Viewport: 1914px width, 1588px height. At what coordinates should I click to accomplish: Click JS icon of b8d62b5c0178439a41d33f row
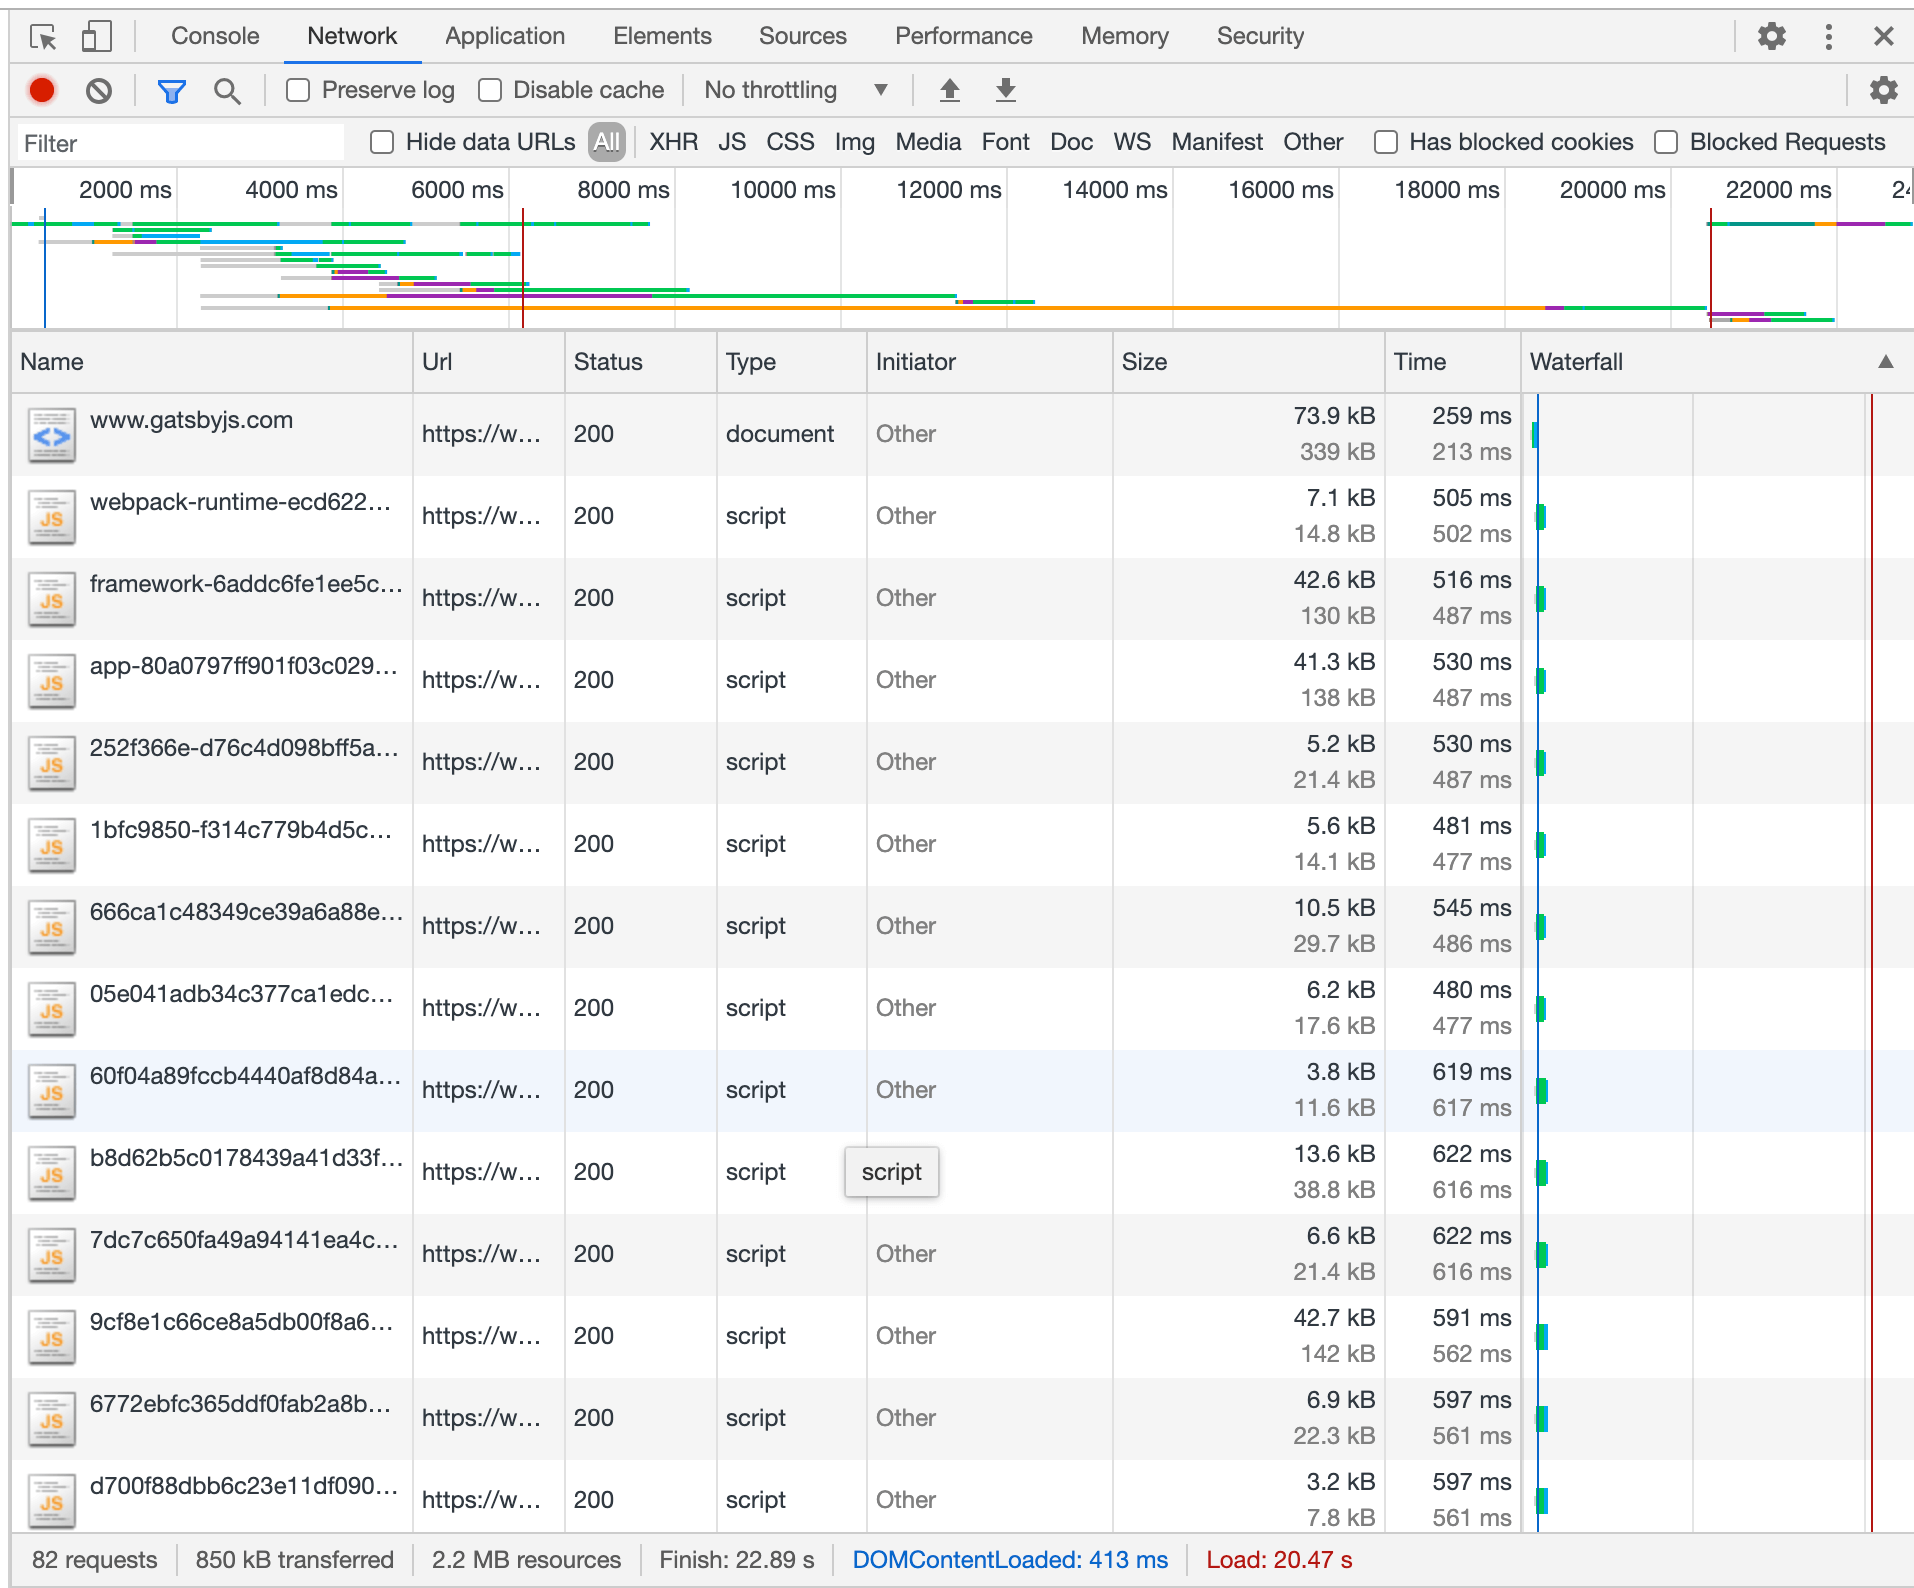52,1173
